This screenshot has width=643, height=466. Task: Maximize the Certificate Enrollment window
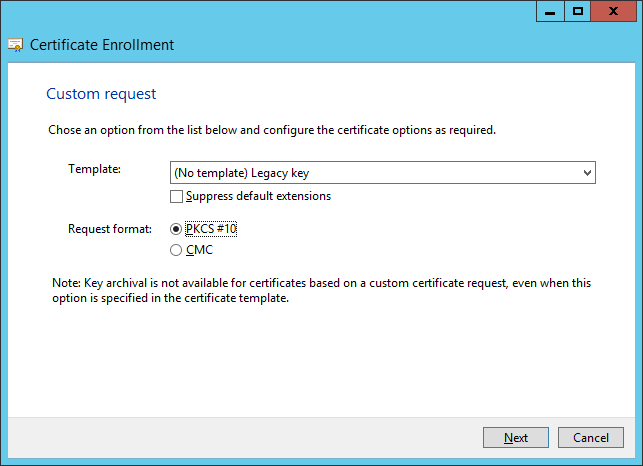click(577, 11)
